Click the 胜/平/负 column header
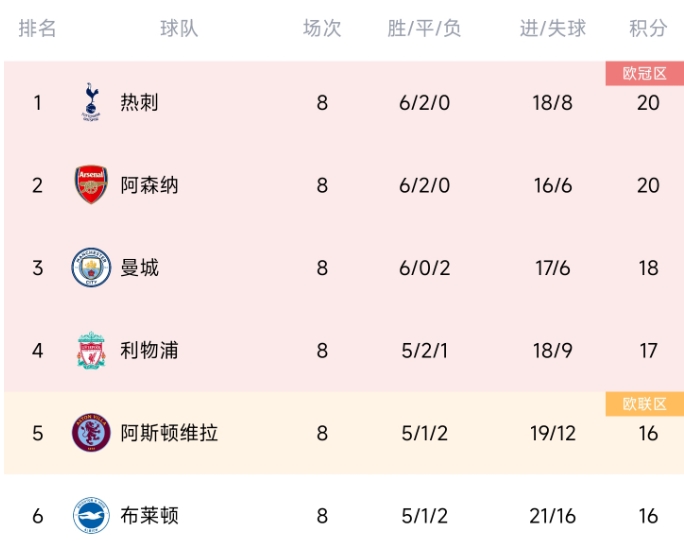This screenshot has width=684, height=541. tap(424, 28)
